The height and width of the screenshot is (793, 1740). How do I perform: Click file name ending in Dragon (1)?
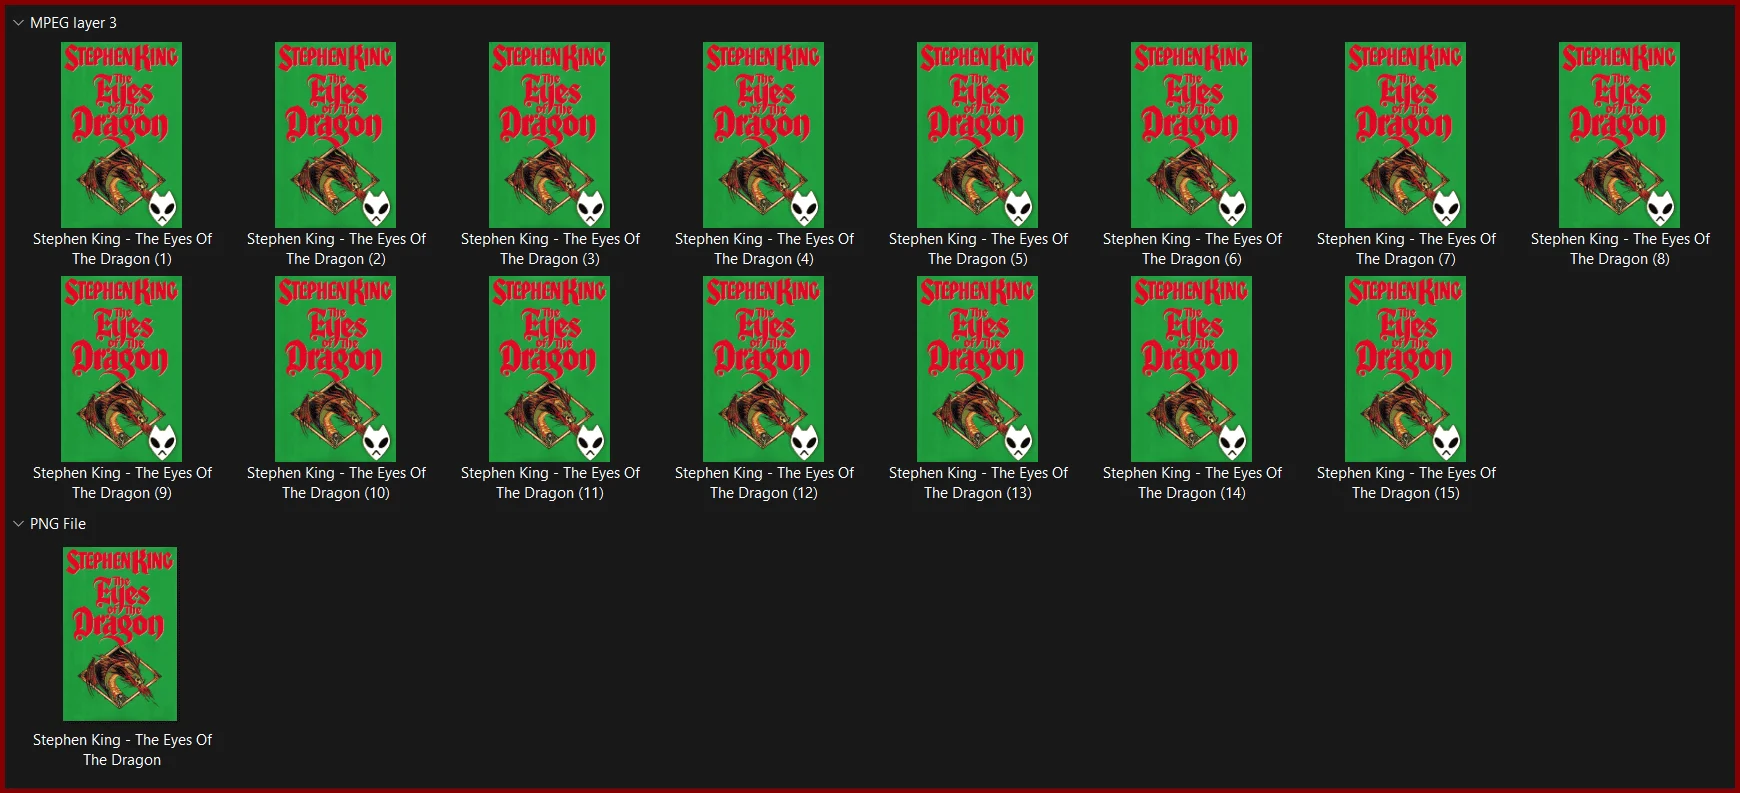point(122,249)
